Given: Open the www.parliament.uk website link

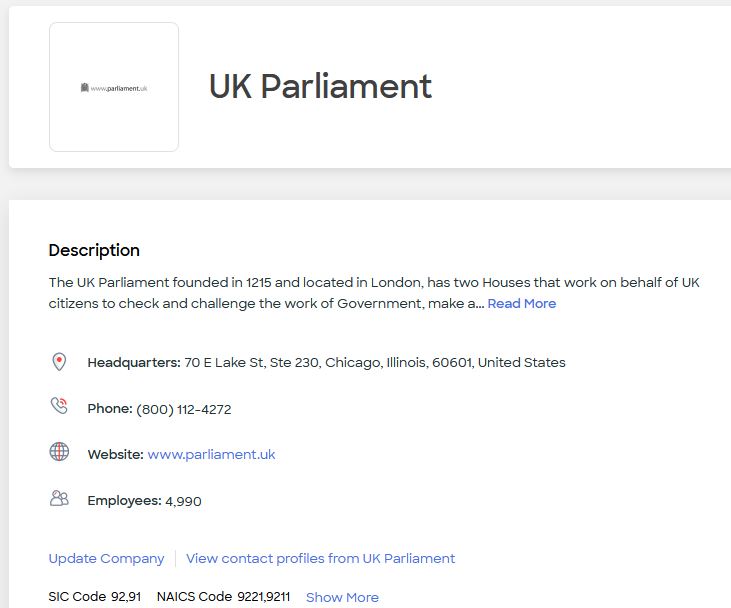Looking at the screenshot, I should [211, 454].
